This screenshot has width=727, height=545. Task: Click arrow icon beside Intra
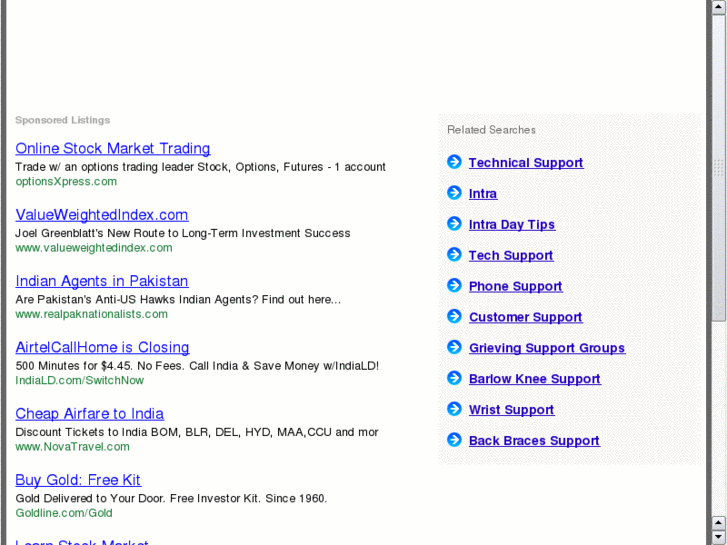point(454,192)
